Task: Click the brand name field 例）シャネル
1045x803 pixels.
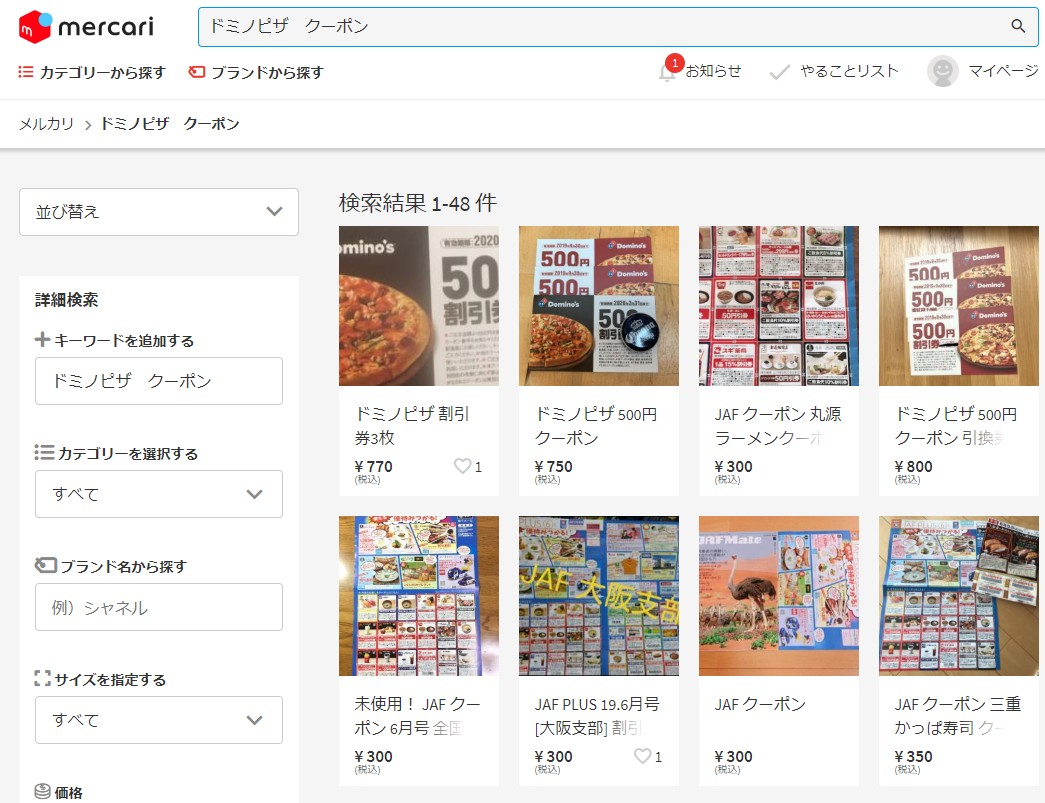Action: click(159, 607)
